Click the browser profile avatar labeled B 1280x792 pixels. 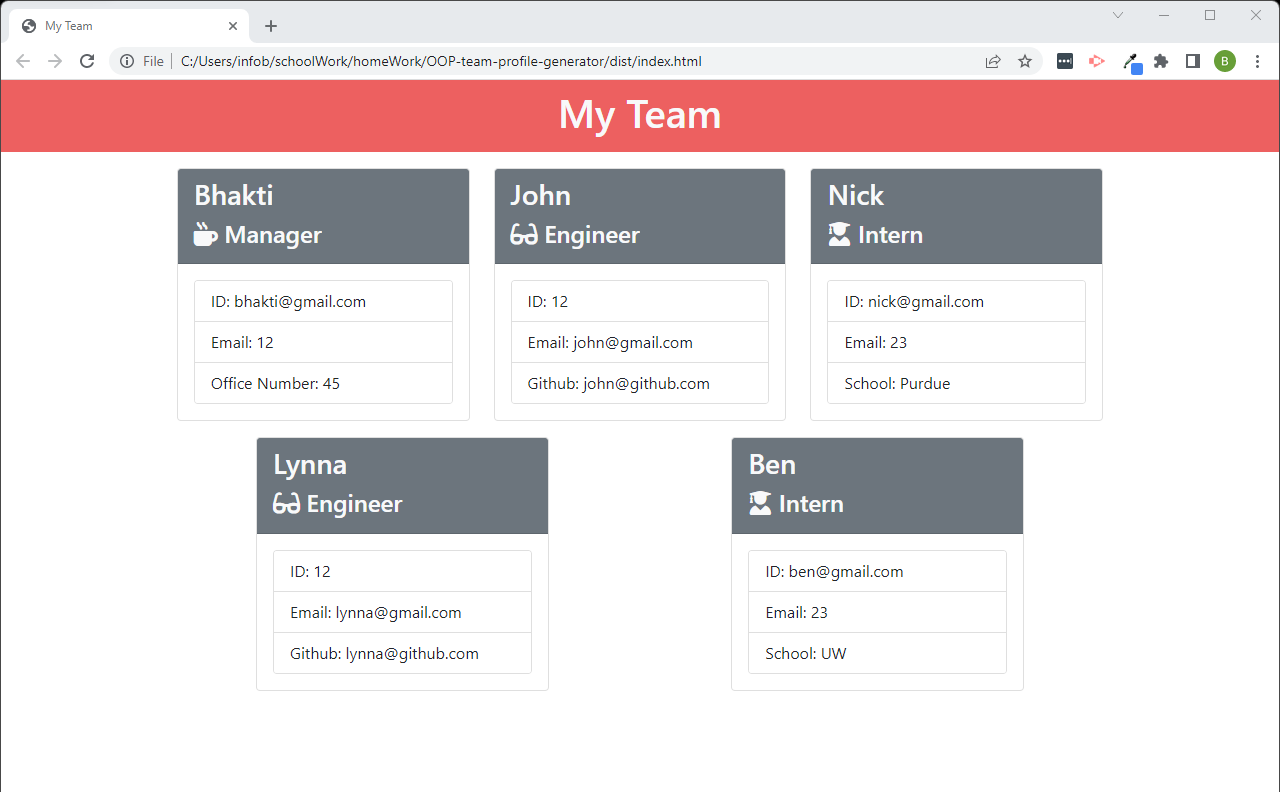pyautogui.click(x=1225, y=61)
